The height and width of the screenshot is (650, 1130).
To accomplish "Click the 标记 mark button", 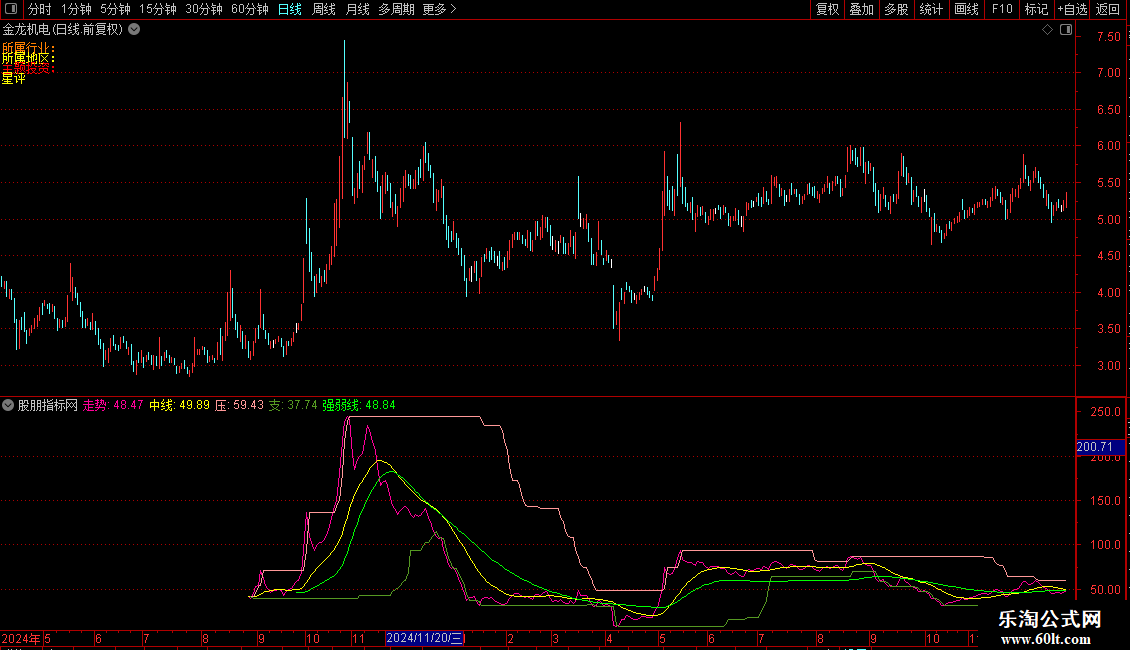I will point(1036,9).
